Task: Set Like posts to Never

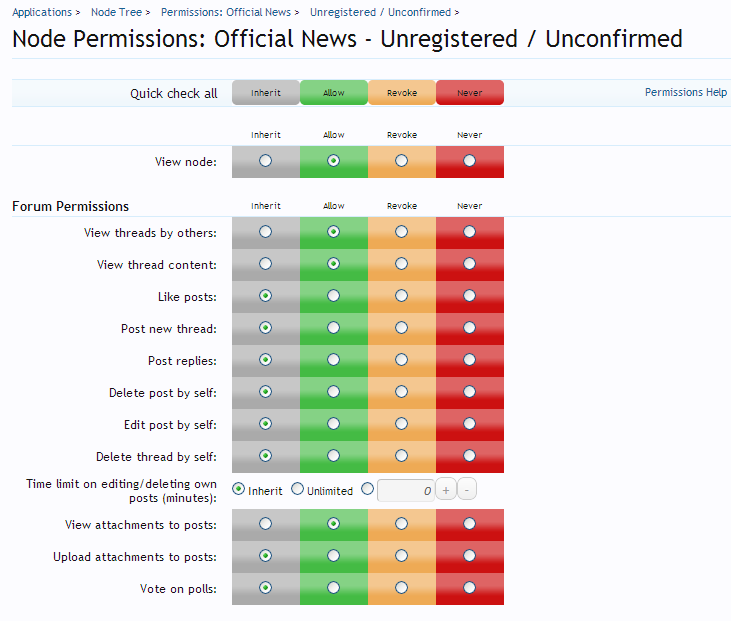Action: pyautogui.click(x=469, y=296)
